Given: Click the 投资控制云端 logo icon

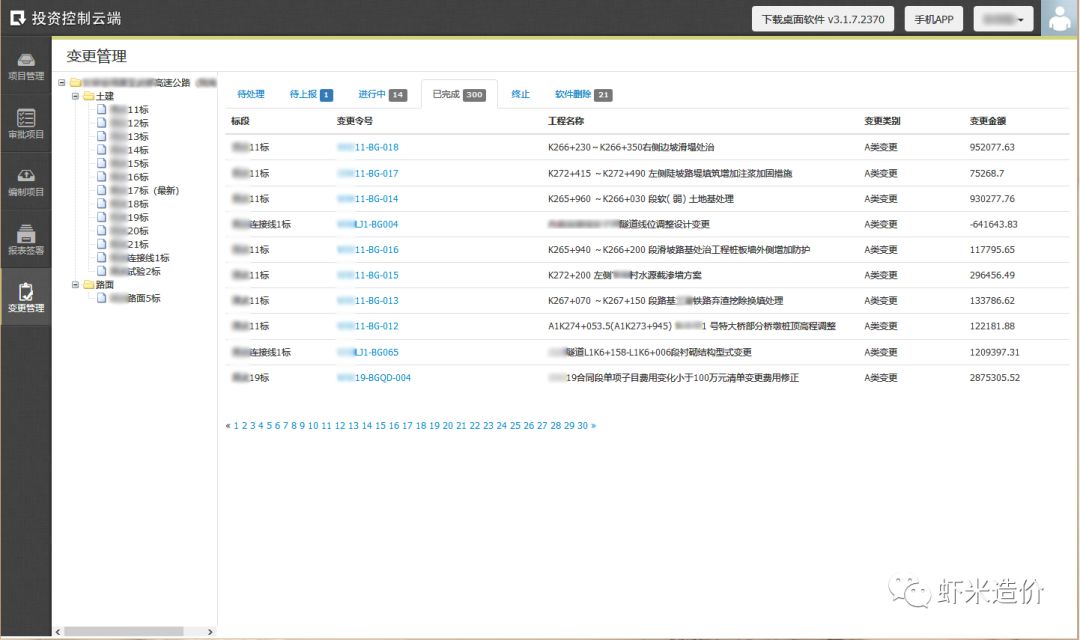Looking at the screenshot, I should coord(17,19).
